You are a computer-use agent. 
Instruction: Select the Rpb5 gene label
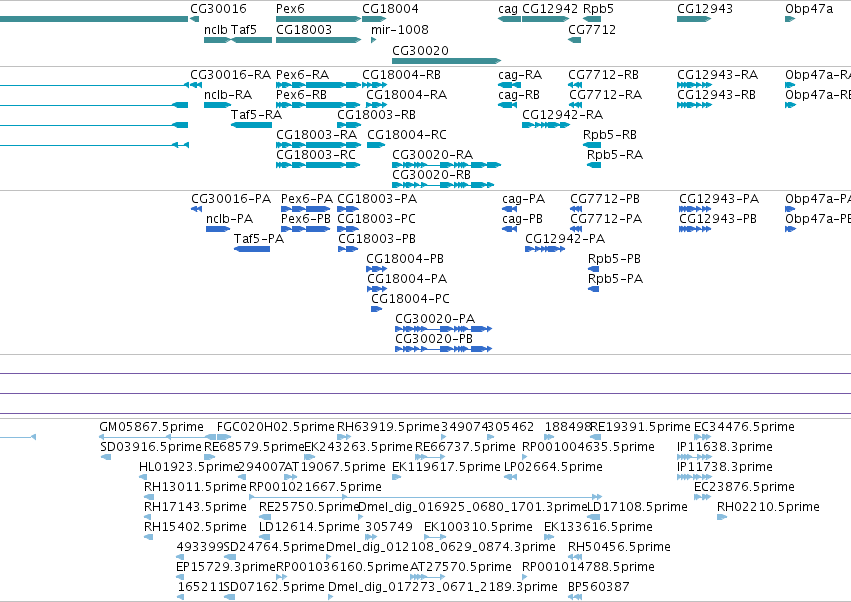pyautogui.click(x=598, y=9)
